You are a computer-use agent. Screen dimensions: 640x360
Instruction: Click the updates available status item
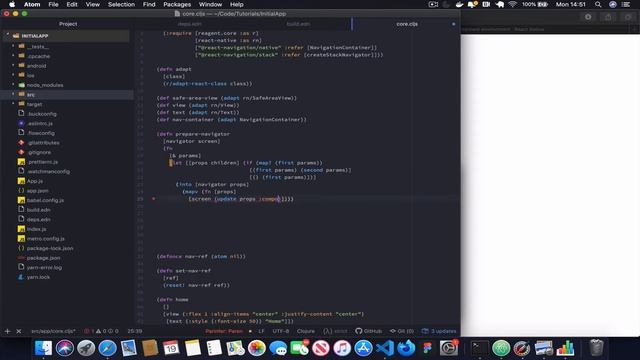coord(439,331)
